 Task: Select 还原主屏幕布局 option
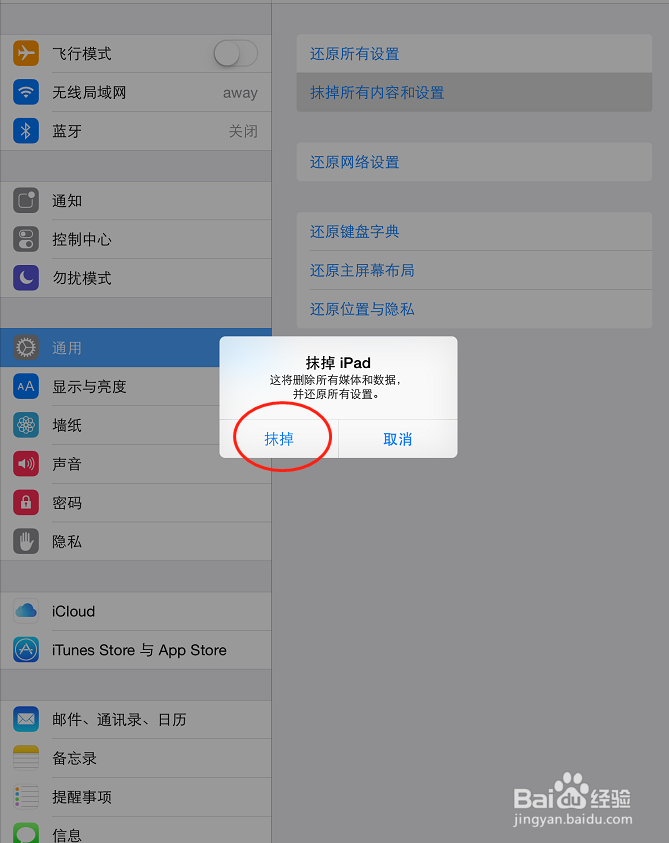474,270
